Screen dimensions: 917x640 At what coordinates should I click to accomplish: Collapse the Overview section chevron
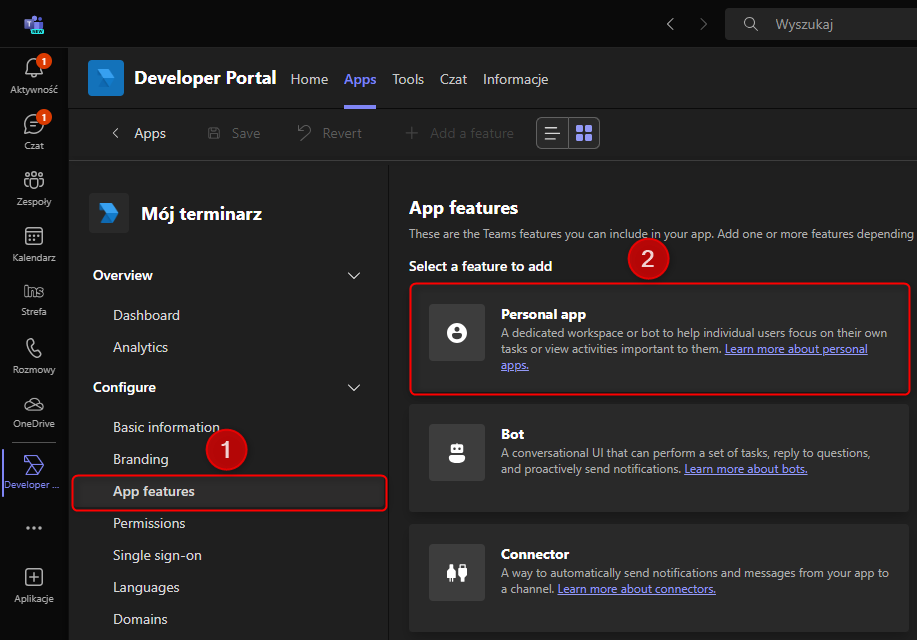pyautogui.click(x=353, y=276)
